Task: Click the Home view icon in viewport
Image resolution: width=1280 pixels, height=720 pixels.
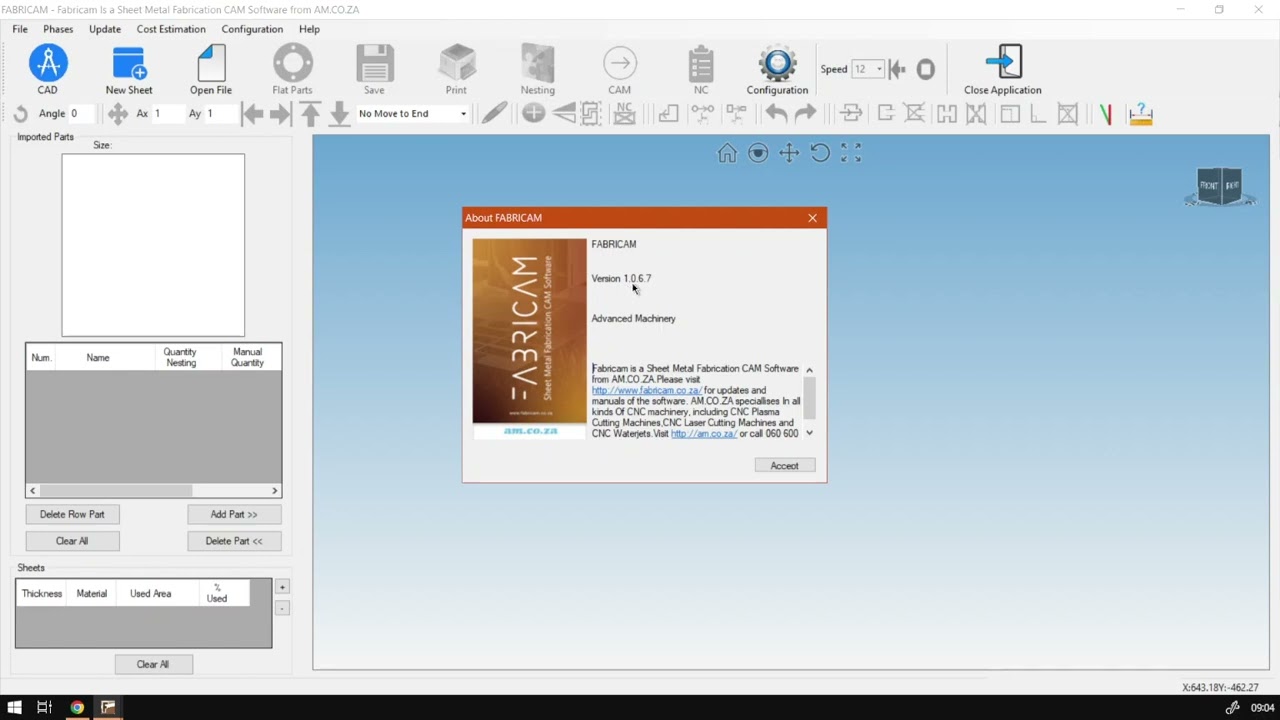Action: [x=727, y=153]
